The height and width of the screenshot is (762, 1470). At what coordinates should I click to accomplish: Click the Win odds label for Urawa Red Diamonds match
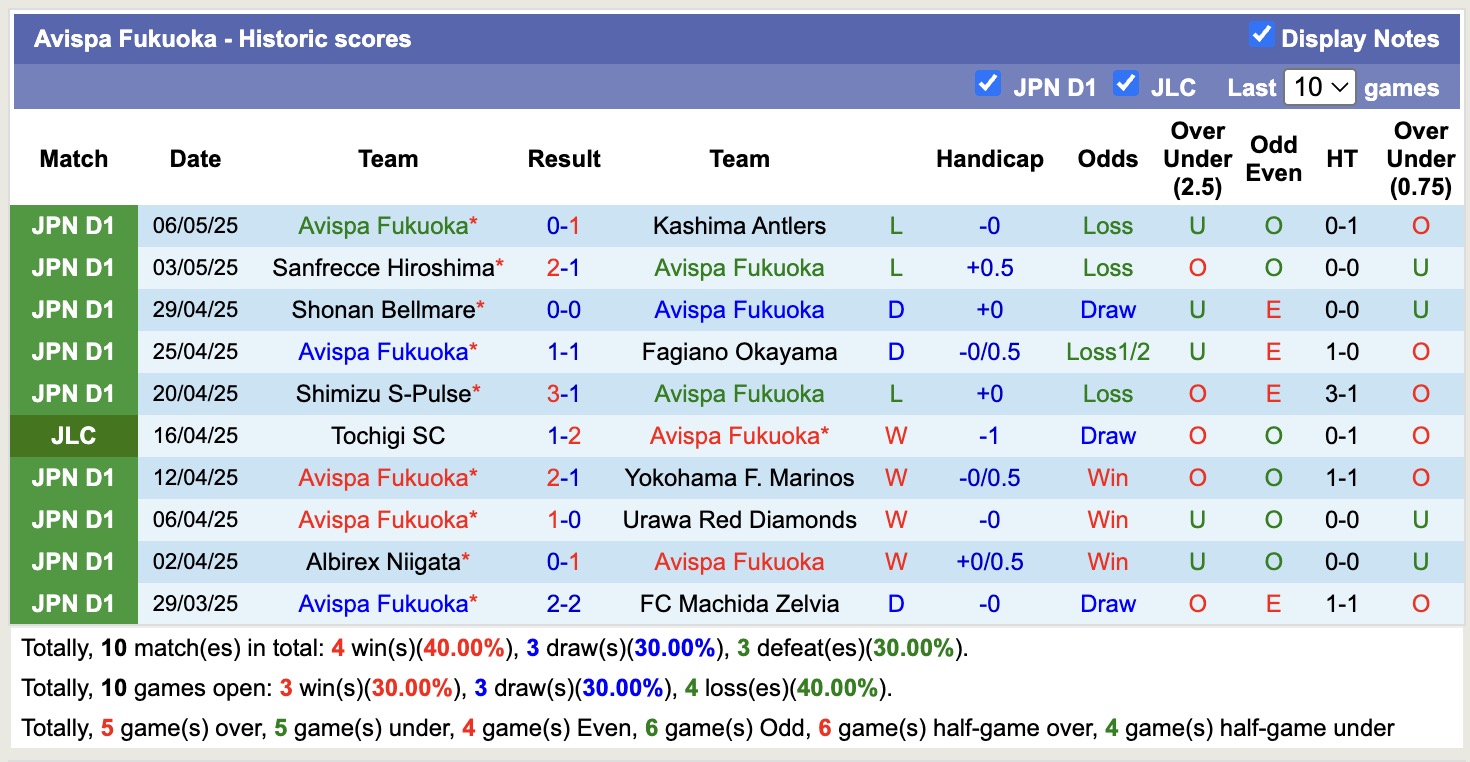tap(1107, 519)
